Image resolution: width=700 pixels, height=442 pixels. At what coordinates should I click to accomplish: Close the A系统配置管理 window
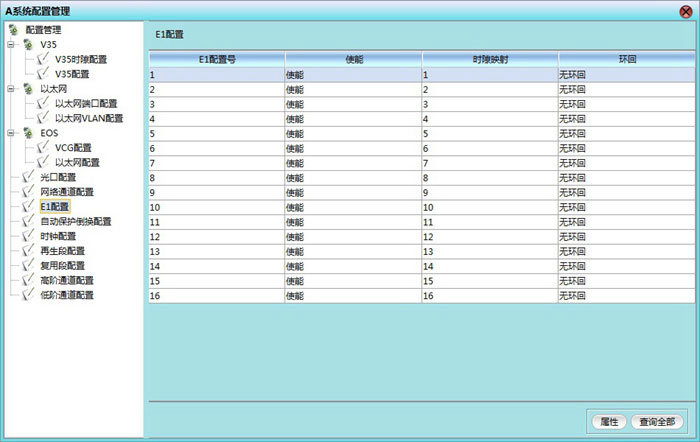(x=685, y=11)
